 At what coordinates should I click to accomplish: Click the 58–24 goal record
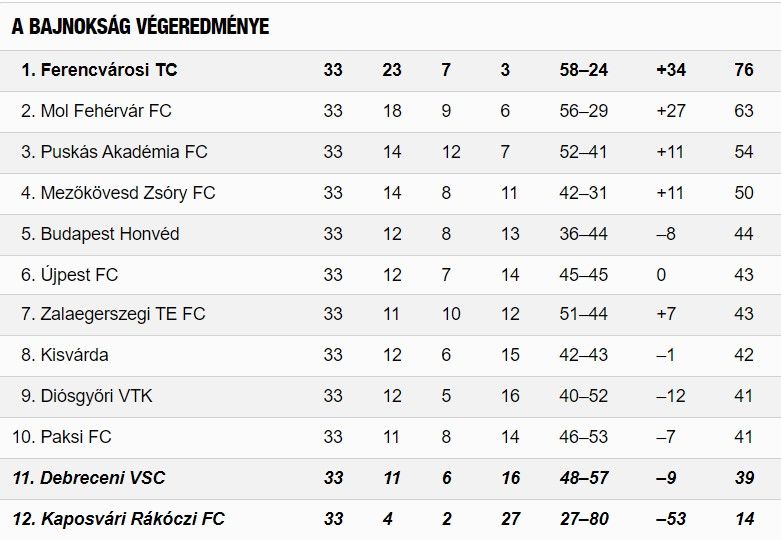pos(583,70)
